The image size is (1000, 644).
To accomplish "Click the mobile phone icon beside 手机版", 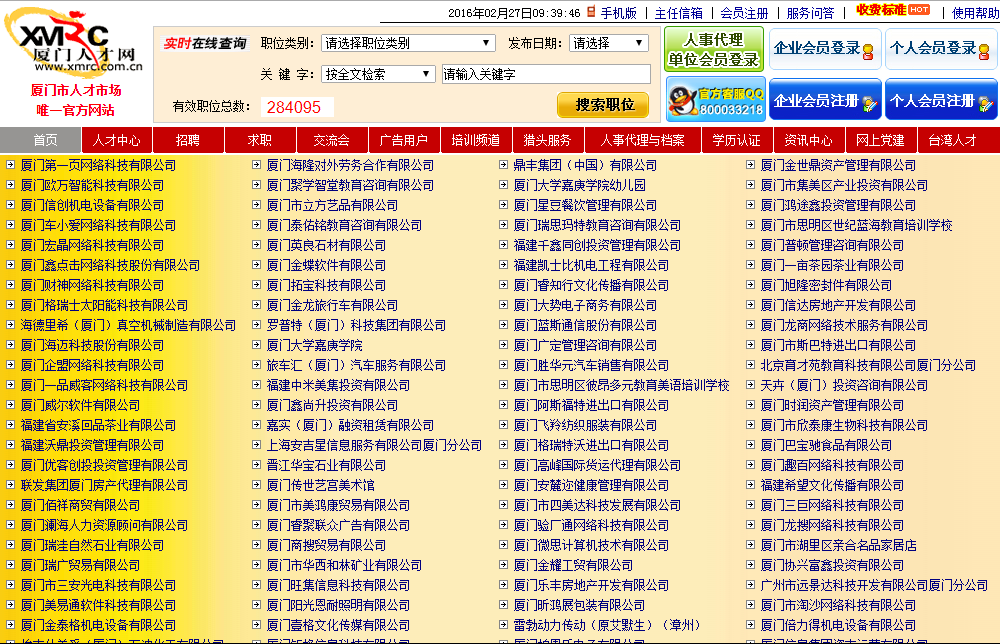I will click(591, 12).
